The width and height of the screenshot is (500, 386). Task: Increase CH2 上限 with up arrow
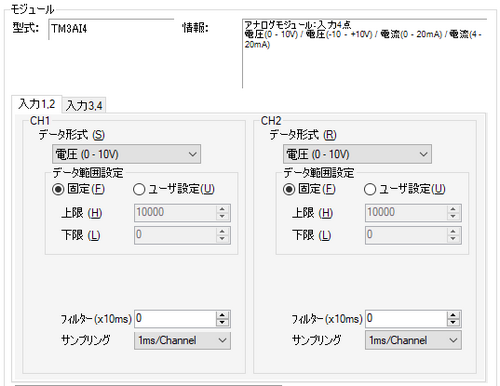453,209
